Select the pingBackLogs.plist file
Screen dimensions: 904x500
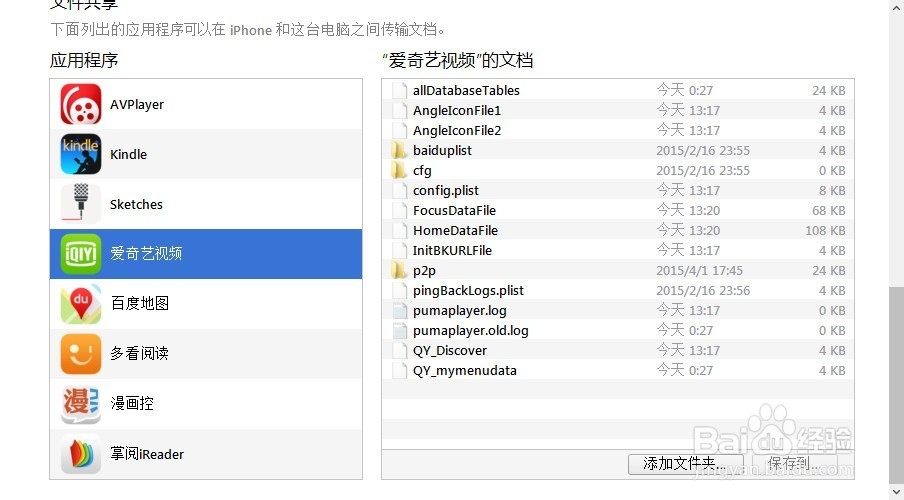click(x=617, y=291)
